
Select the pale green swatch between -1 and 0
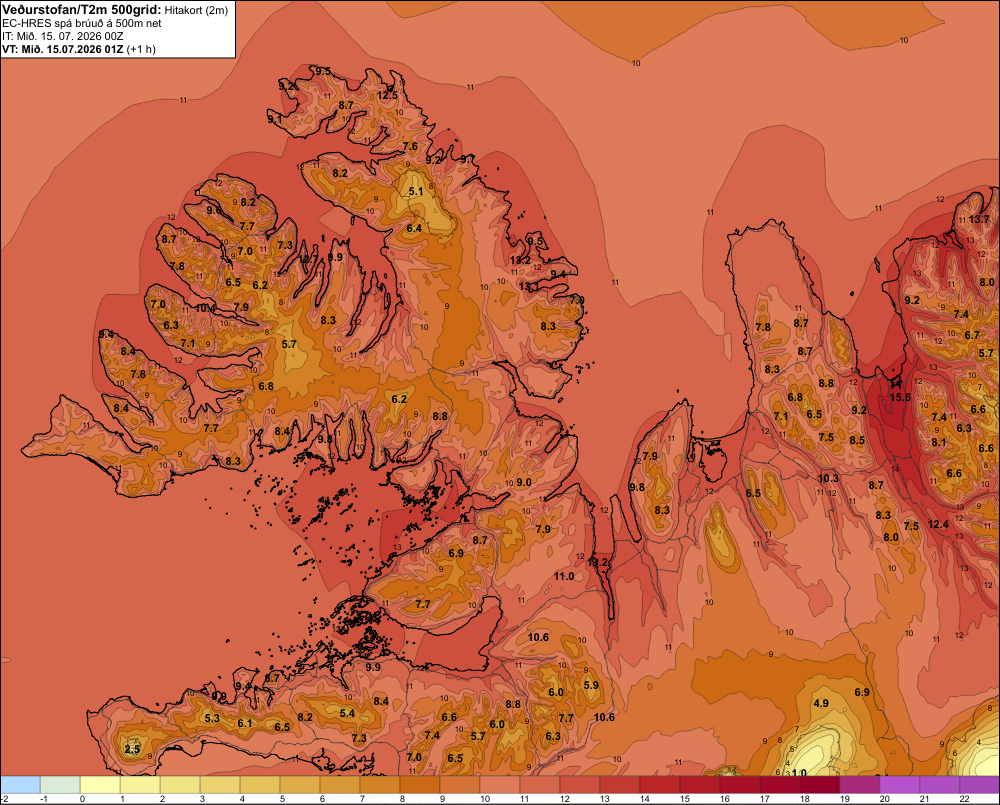61,785
